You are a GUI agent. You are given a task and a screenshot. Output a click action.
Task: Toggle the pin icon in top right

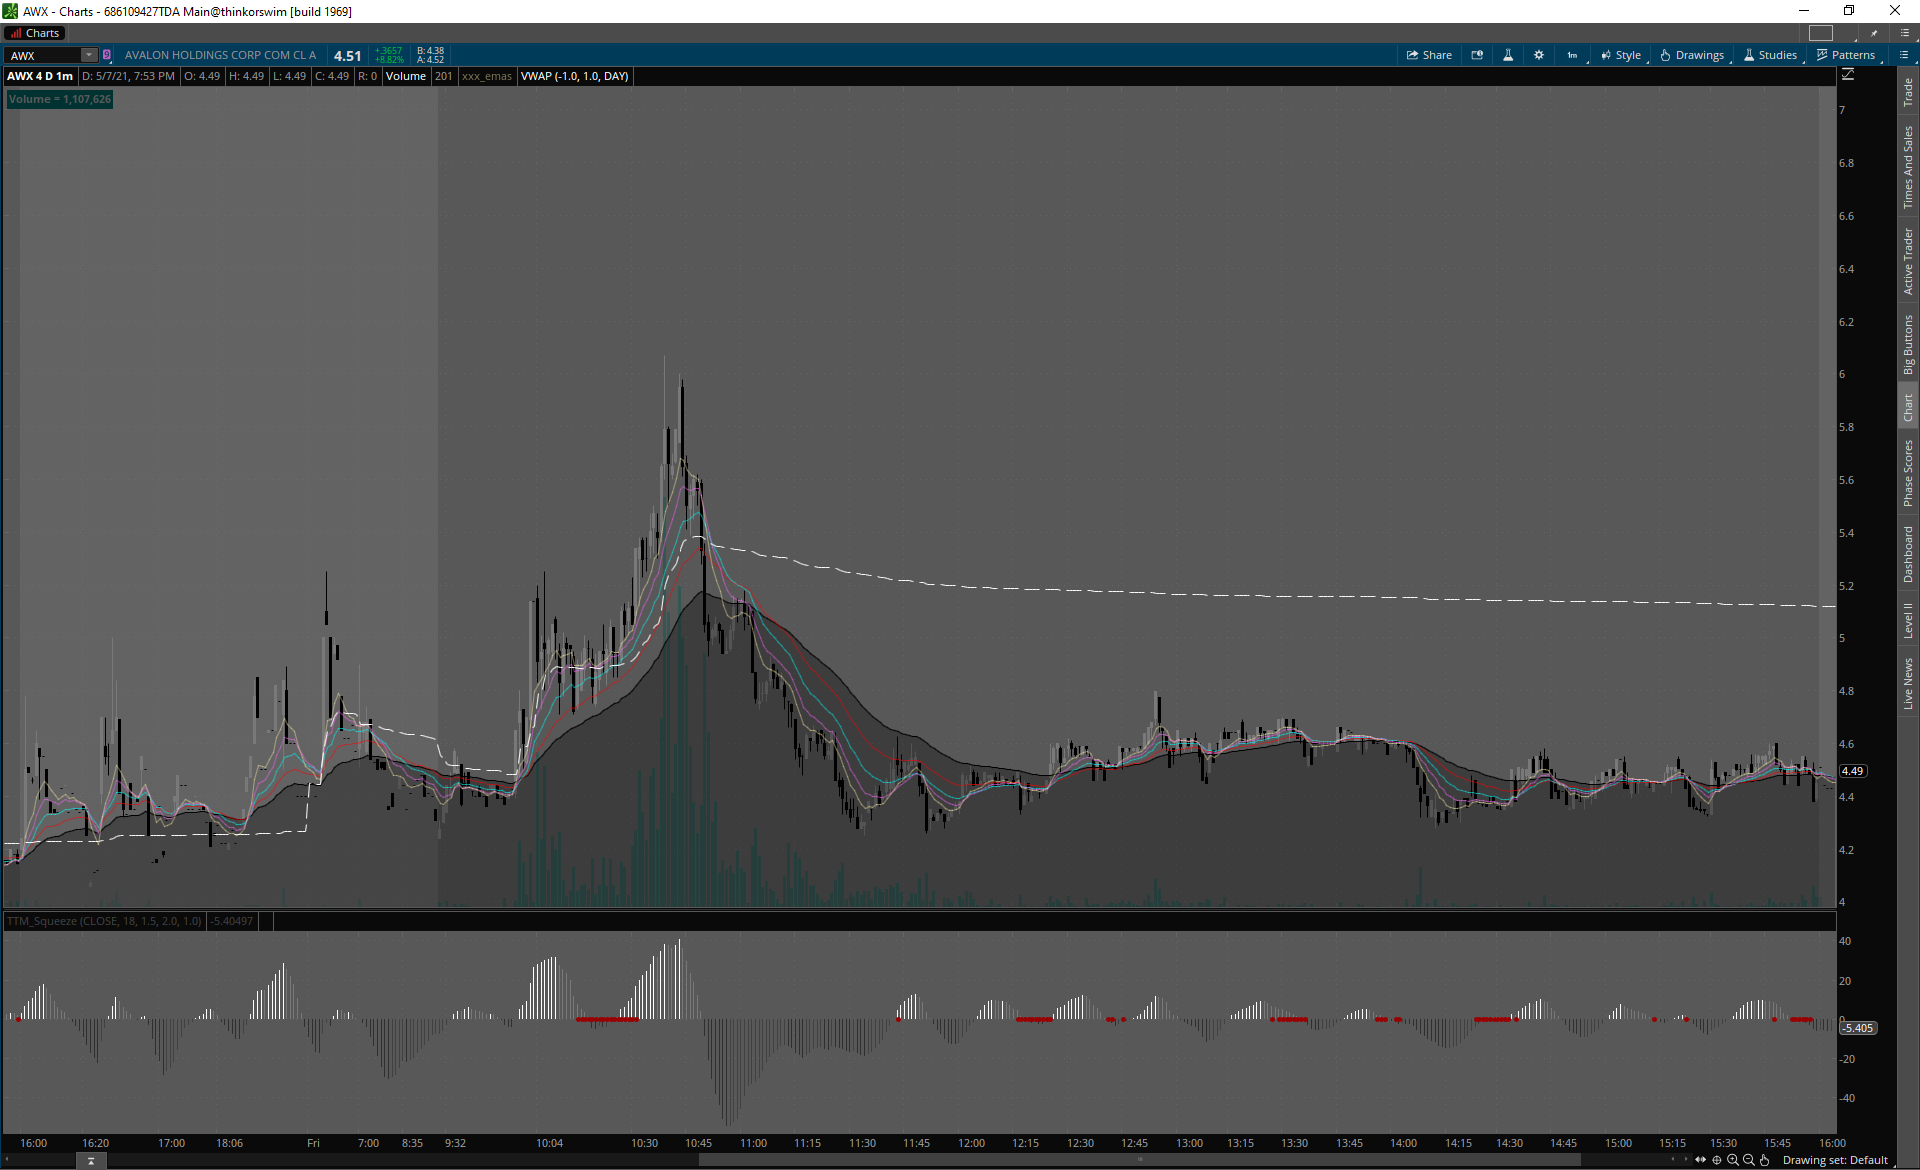click(1874, 33)
